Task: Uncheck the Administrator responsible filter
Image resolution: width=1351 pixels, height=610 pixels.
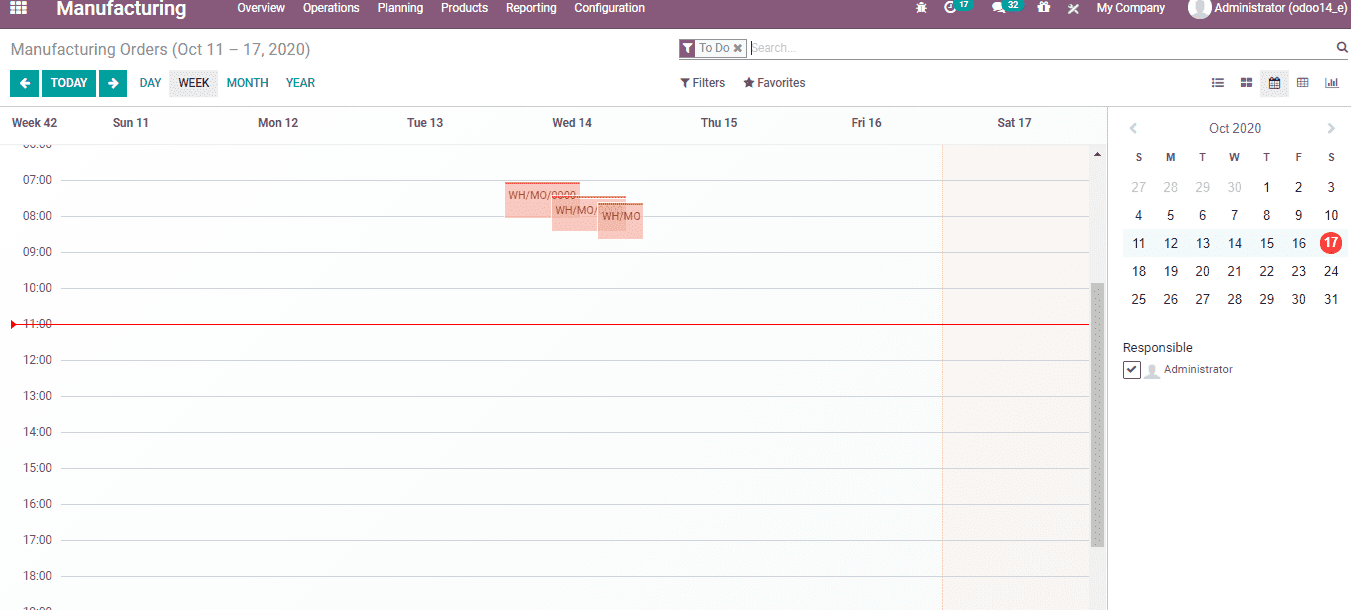Action: [1131, 369]
